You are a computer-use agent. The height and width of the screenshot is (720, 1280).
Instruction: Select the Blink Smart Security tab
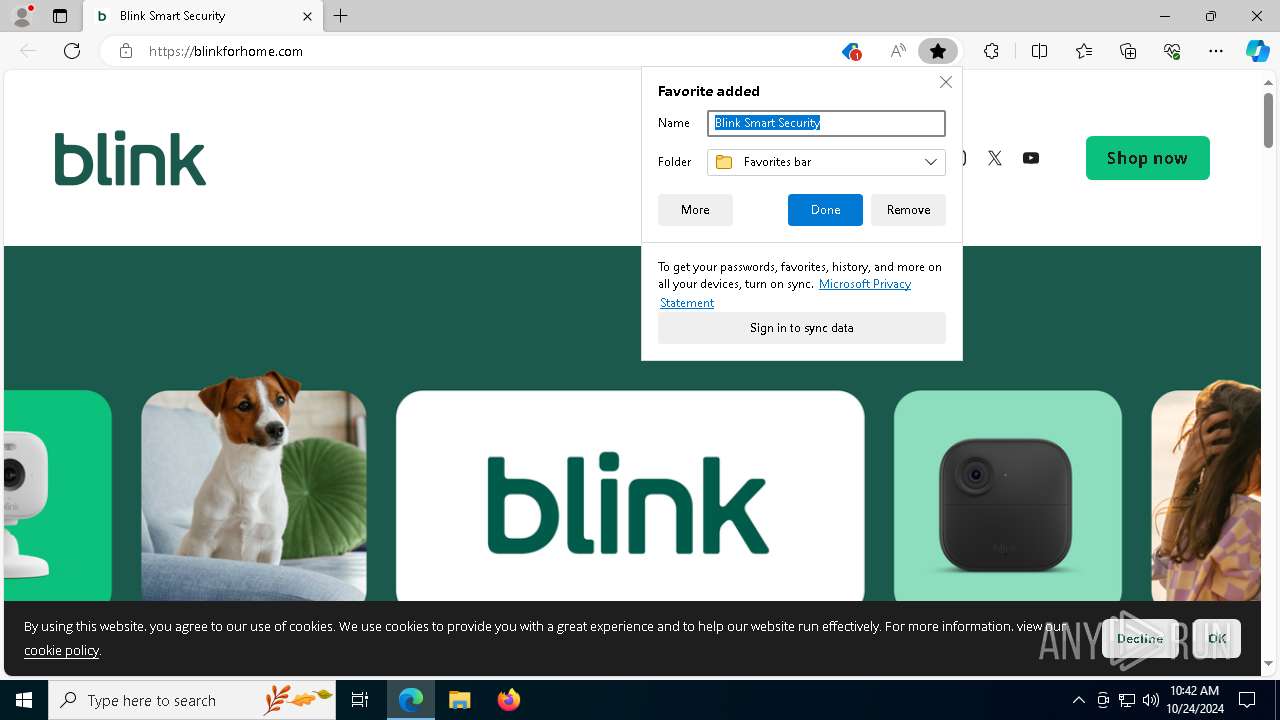click(203, 16)
